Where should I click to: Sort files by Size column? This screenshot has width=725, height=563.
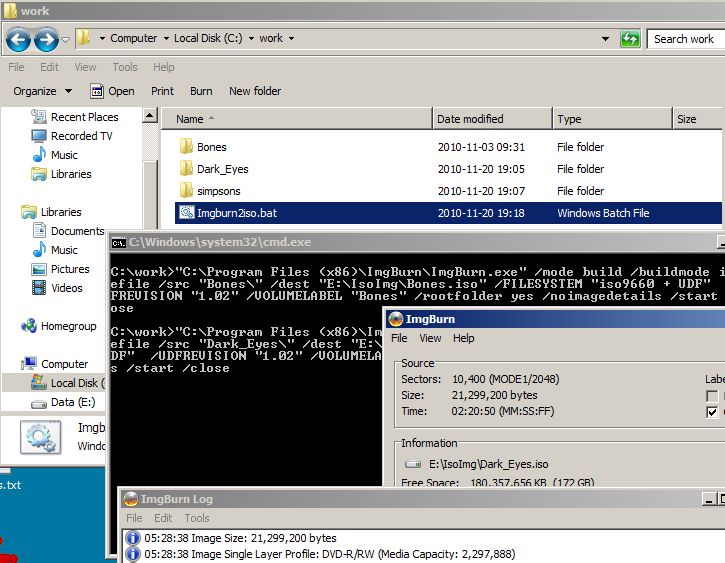click(x=699, y=119)
